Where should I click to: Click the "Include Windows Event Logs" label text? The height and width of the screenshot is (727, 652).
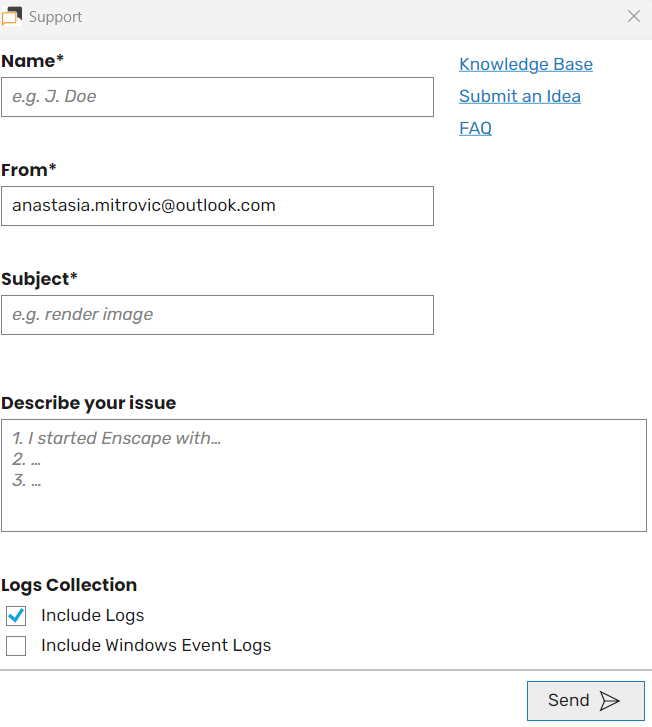click(156, 646)
